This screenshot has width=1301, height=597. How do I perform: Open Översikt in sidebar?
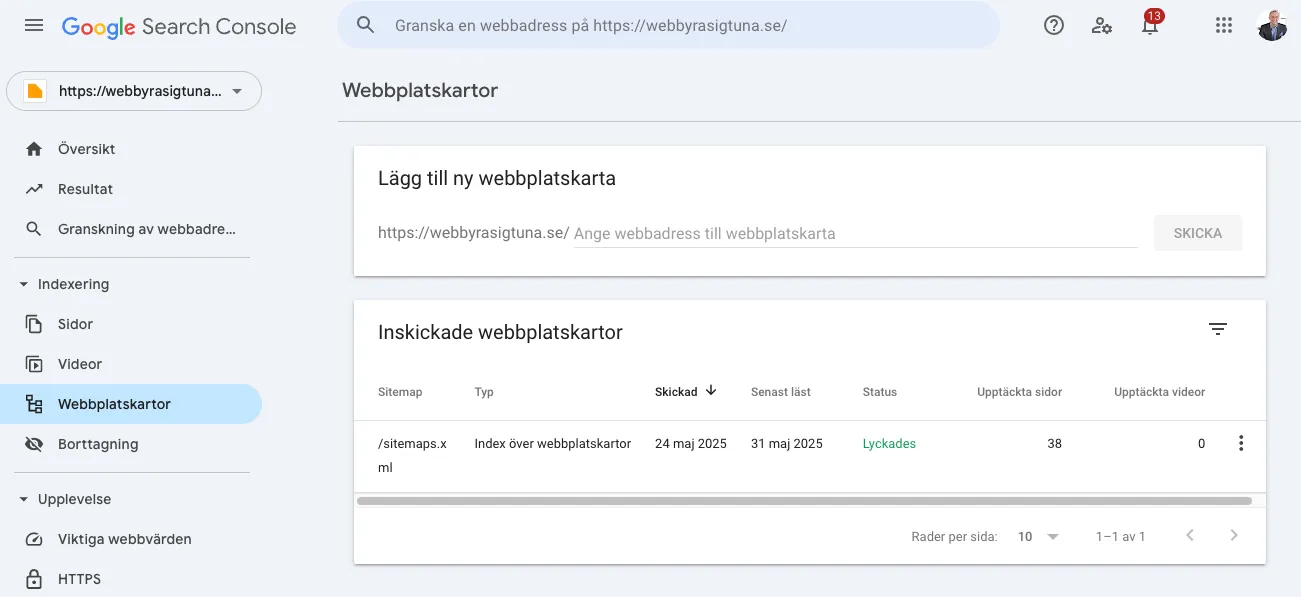130,149
